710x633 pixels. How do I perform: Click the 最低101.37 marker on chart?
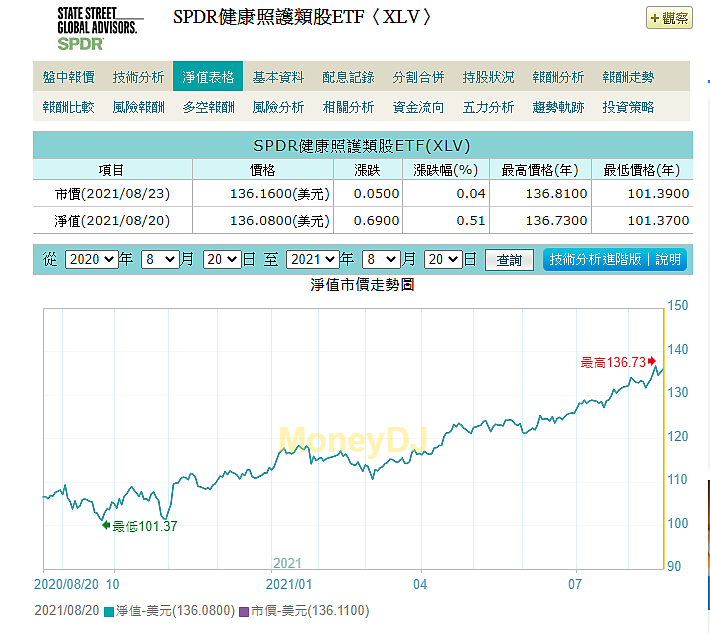tap(140, 526)
